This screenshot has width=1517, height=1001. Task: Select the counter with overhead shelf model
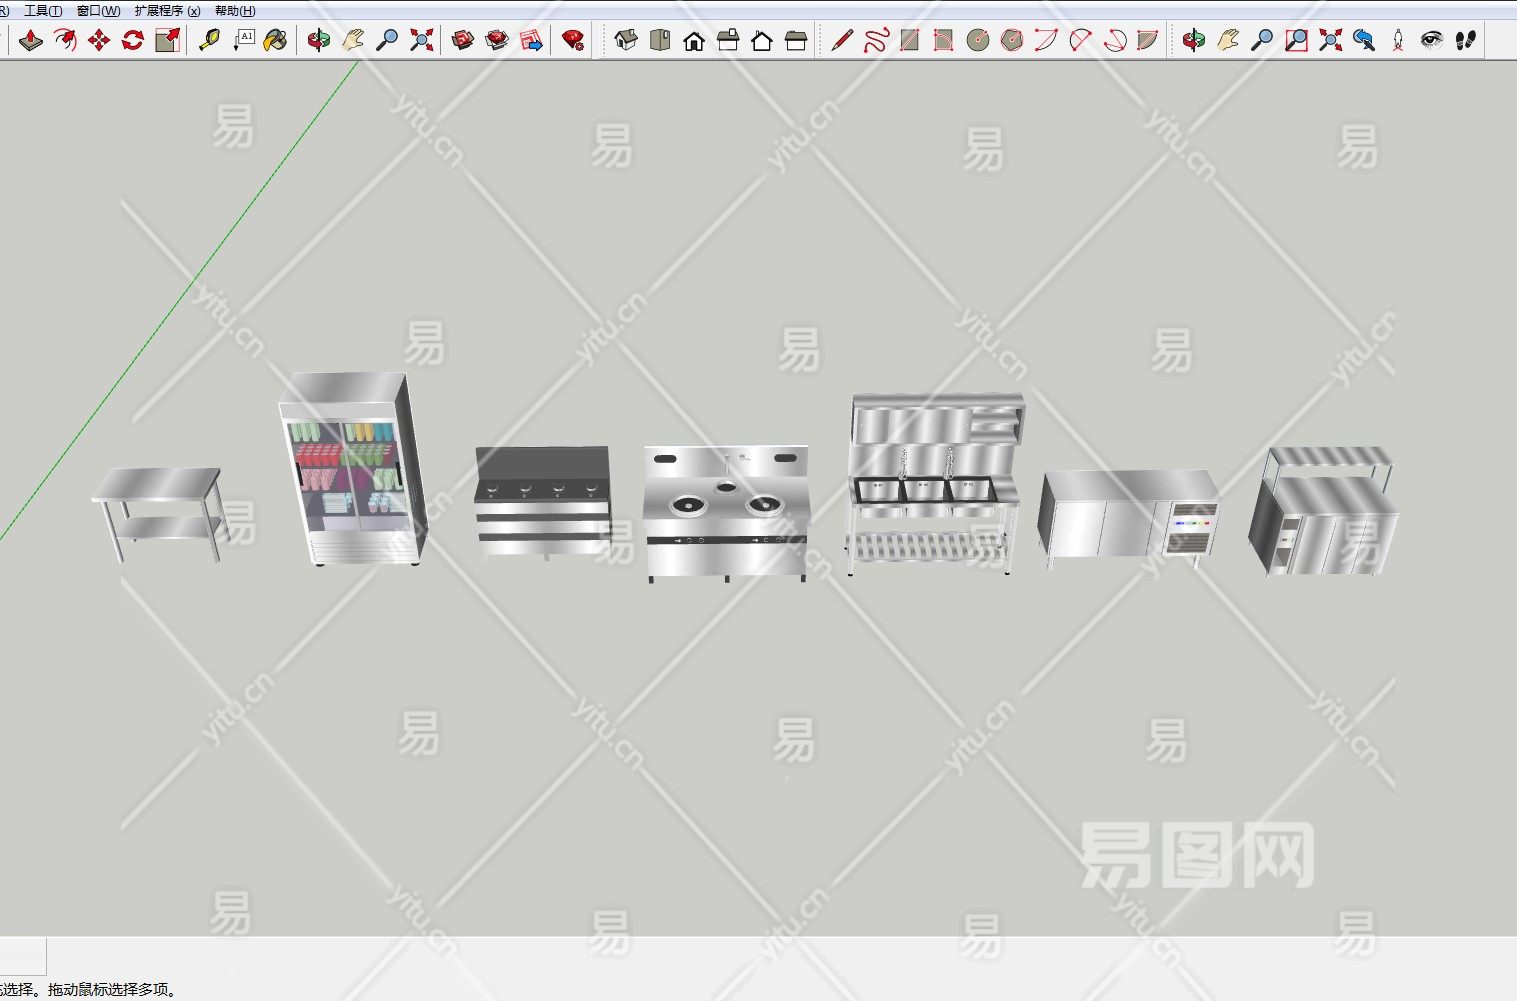(x=1322, y=511)
